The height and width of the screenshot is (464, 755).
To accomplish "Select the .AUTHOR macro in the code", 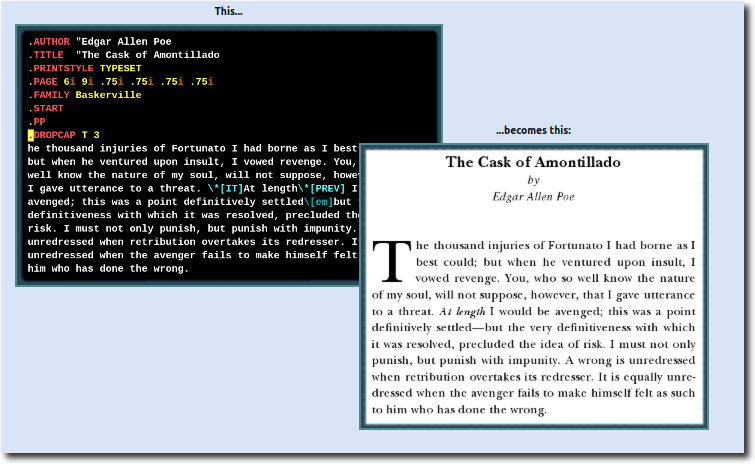I will tap(50, 41).
